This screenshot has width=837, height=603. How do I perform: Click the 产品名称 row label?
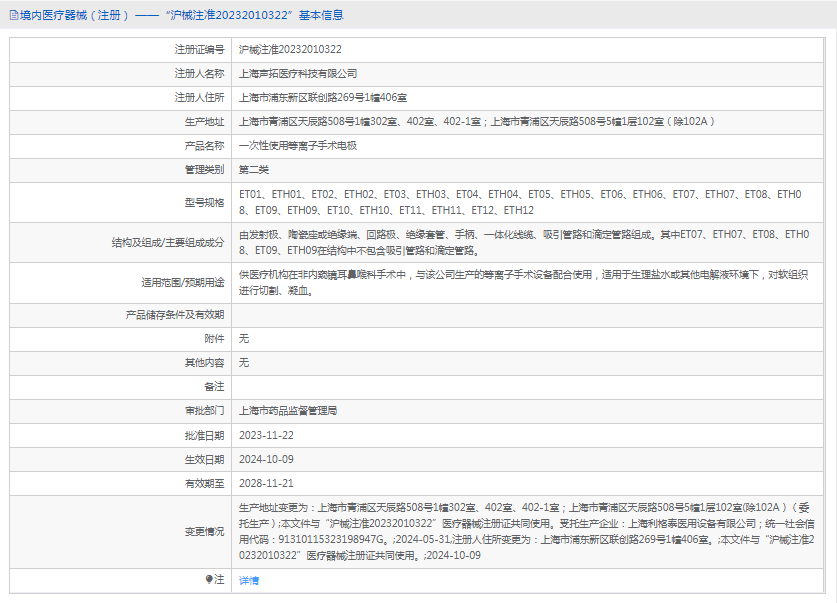(204, 146)
